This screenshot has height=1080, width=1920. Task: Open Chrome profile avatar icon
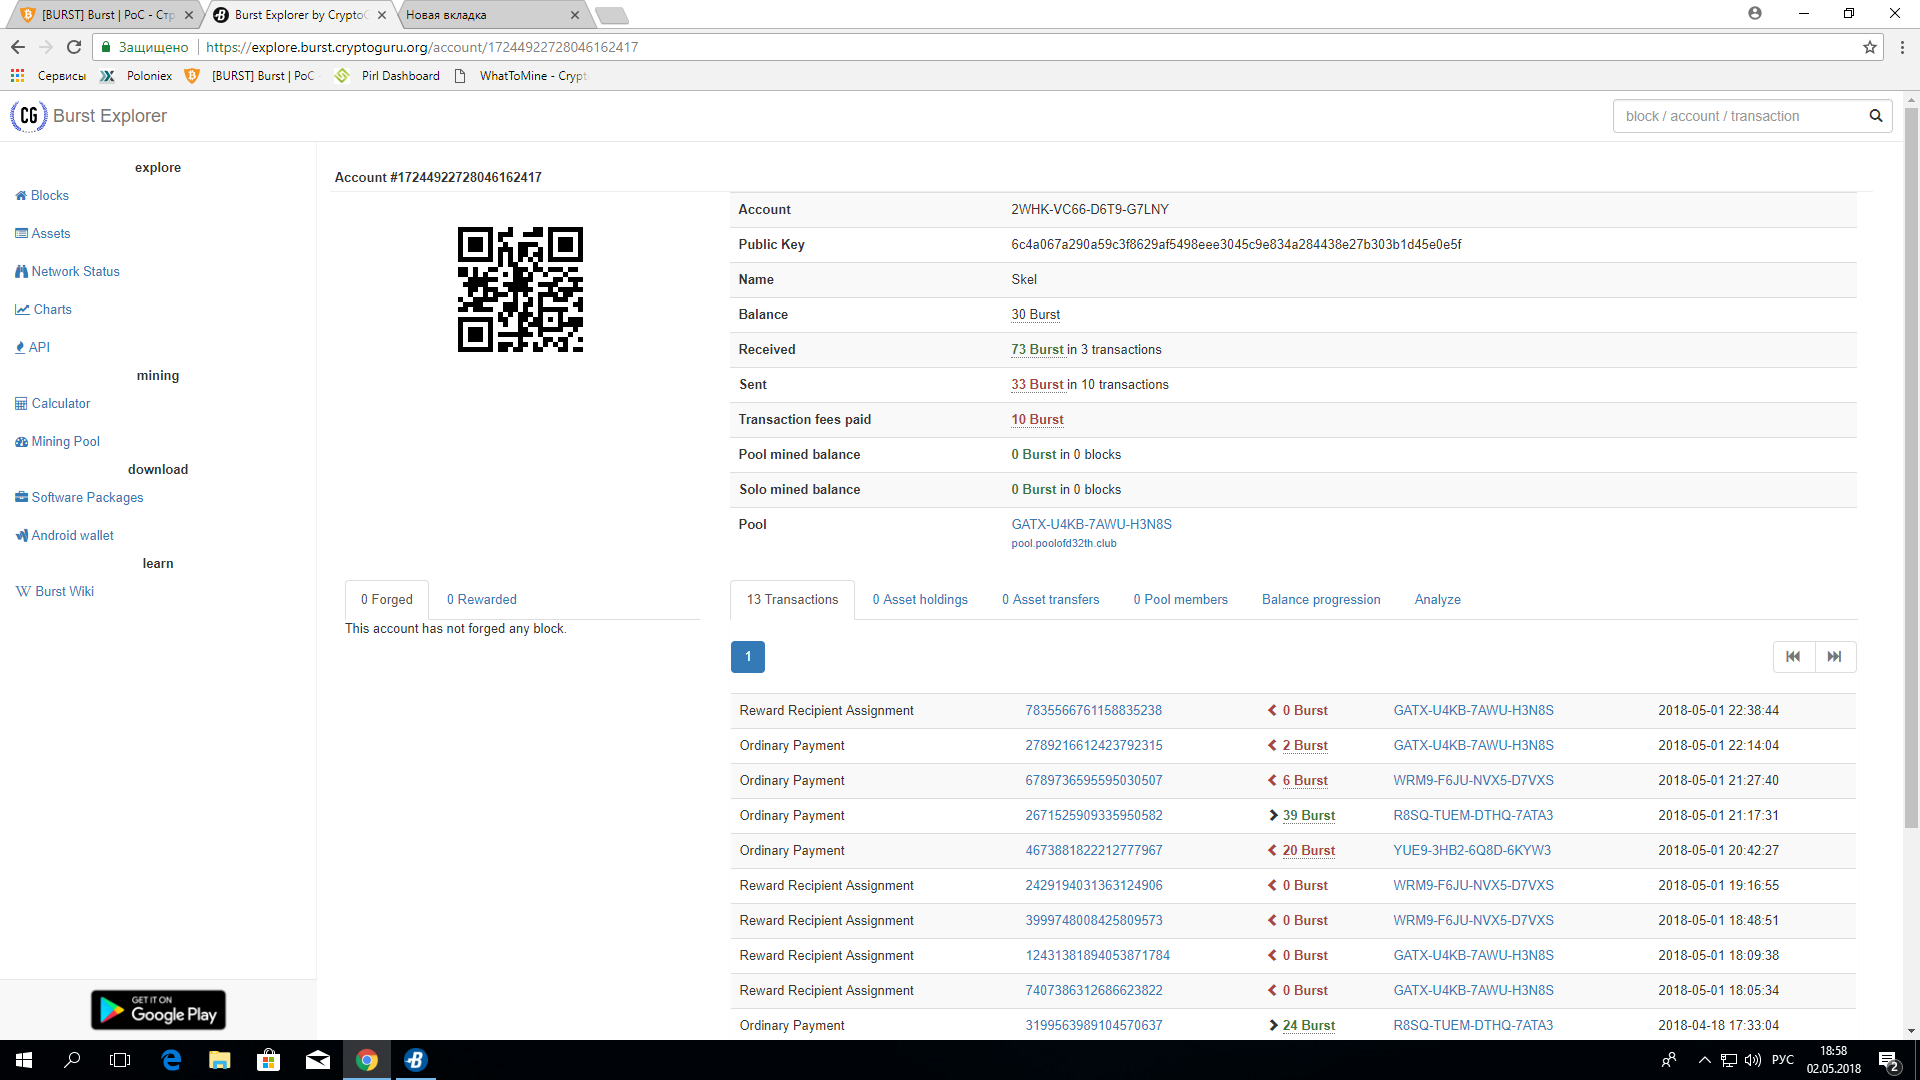tap(1755, 13)
